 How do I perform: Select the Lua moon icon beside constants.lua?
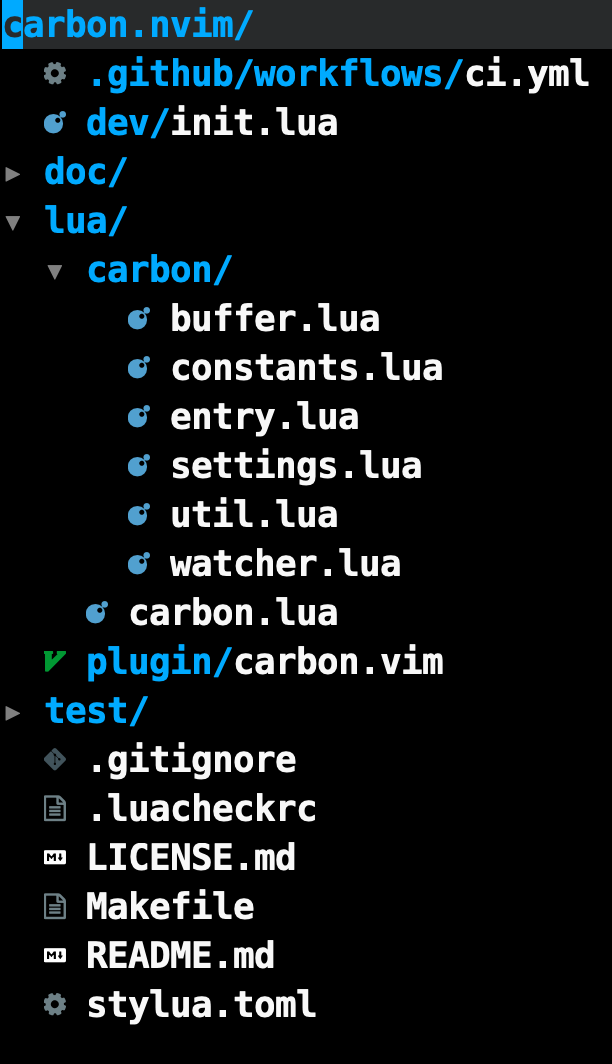[138, 367]
